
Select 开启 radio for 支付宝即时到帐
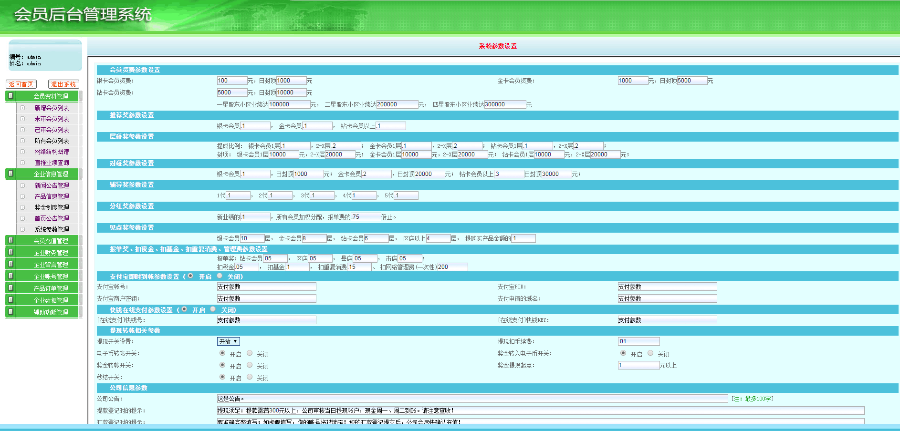(191, 275)
